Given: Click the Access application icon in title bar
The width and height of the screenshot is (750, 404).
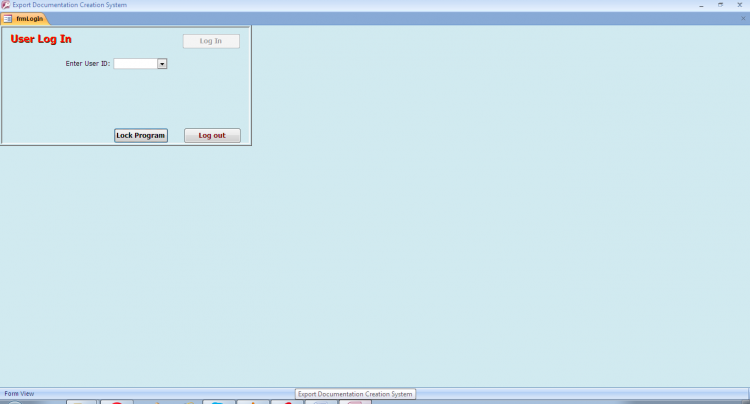Looking at the screenshot, I should [5, 5].
